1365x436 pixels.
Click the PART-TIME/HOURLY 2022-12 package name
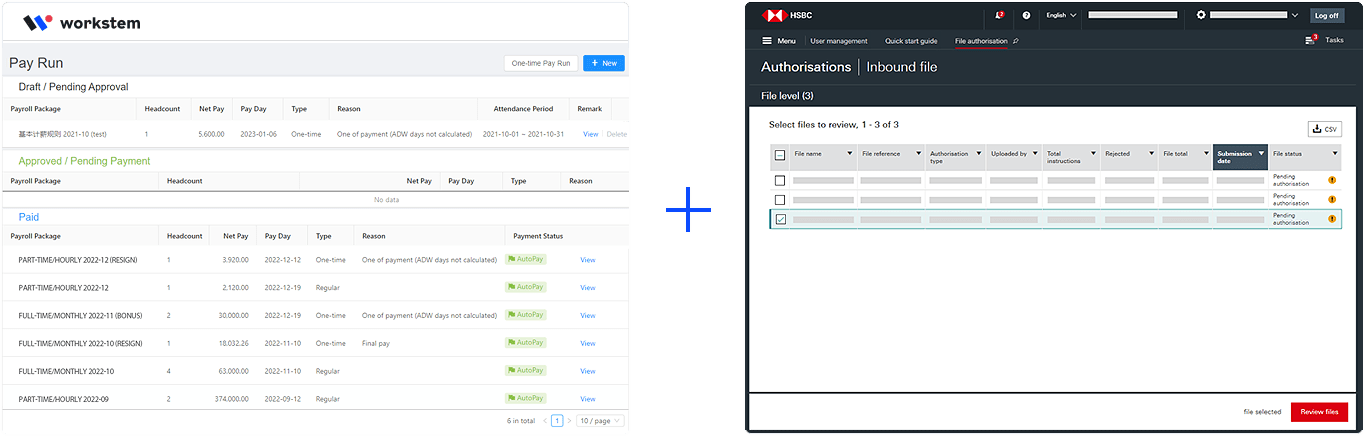click(63, 288)
